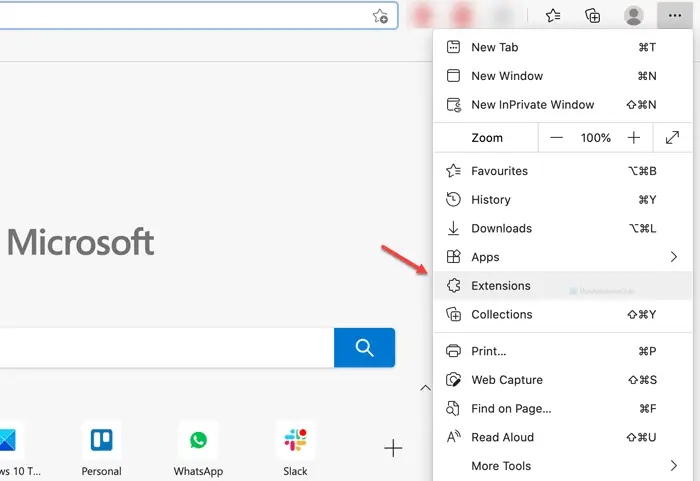
Task: Click the InPrivate window icon
Action: click(x=454, y=105)
